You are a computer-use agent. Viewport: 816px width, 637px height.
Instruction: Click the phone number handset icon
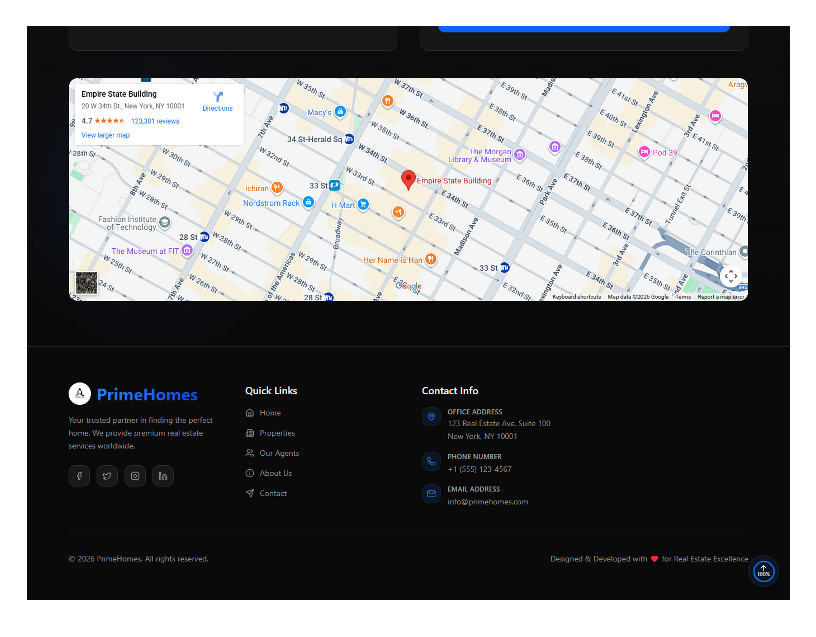[x=431, y=461]
